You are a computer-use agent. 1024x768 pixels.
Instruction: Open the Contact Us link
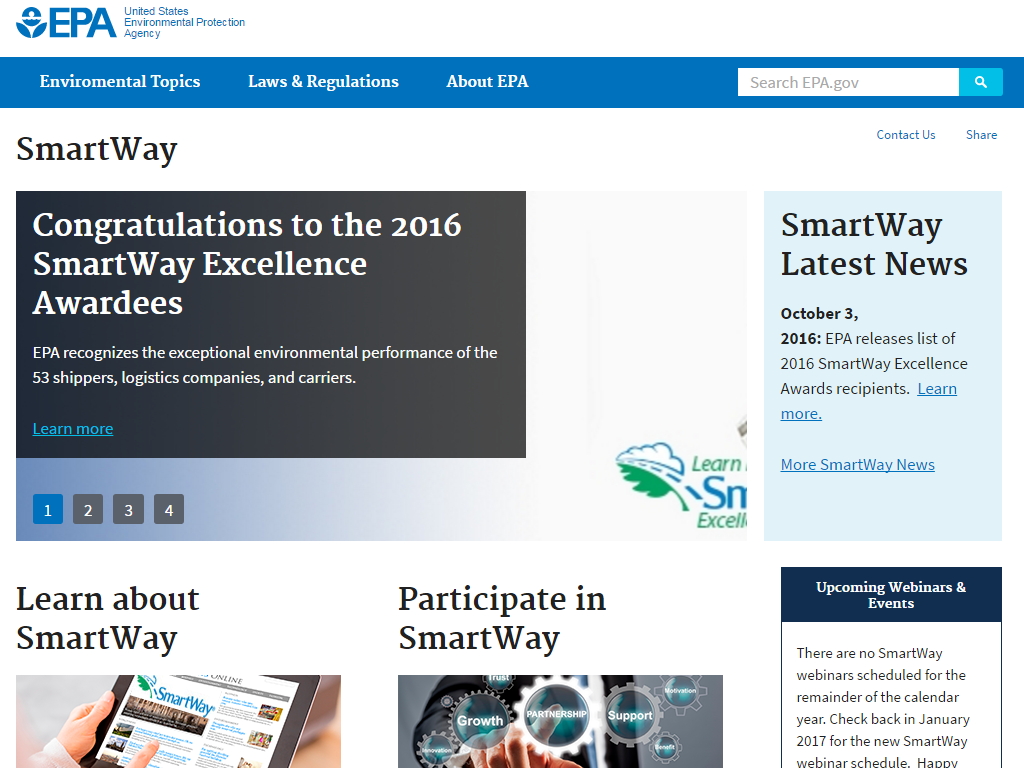click(905, 135)
